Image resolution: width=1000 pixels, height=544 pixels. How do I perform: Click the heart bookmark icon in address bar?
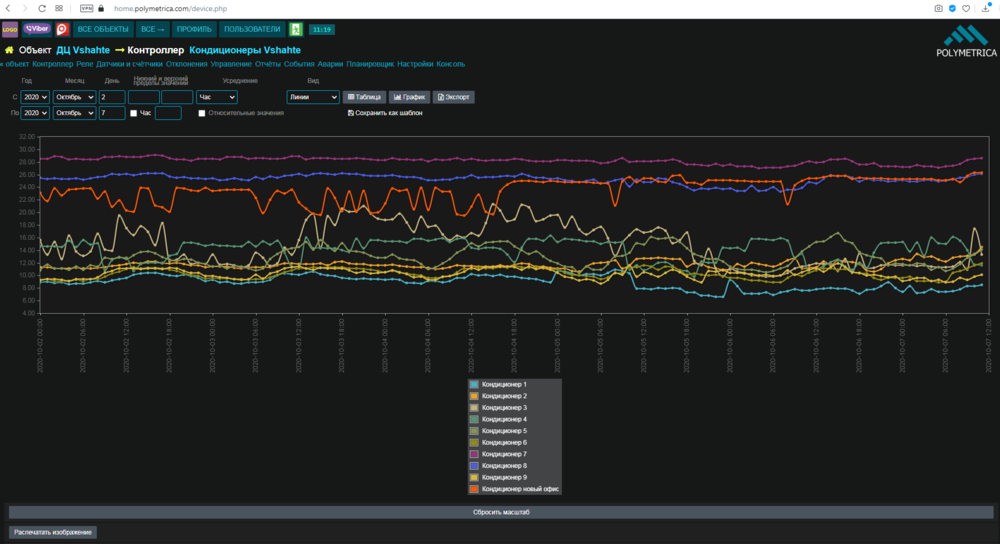(x=966, y=8)
